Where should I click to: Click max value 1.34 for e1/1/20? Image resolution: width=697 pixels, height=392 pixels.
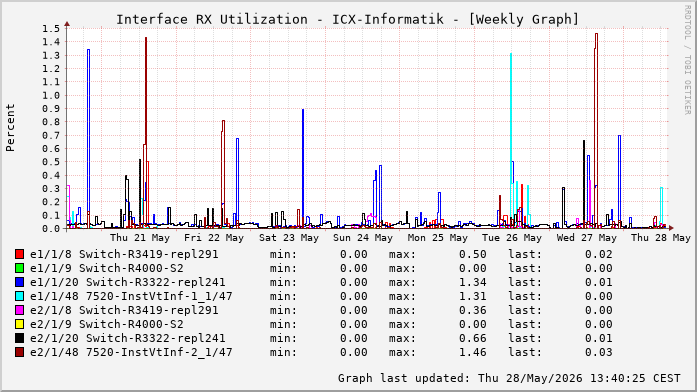[x=473, y=282]
